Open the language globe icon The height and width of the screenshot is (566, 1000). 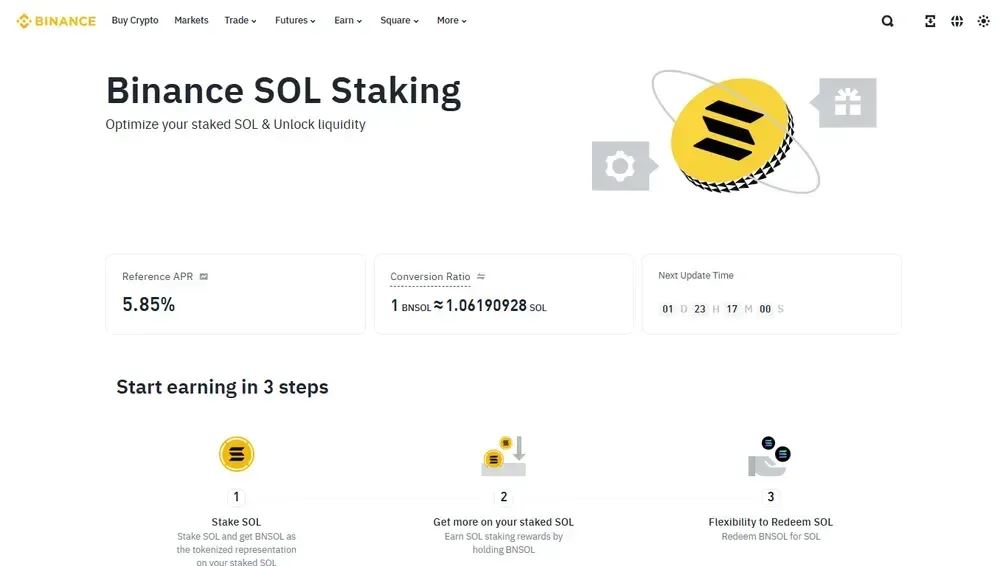[x=957, y=21]
